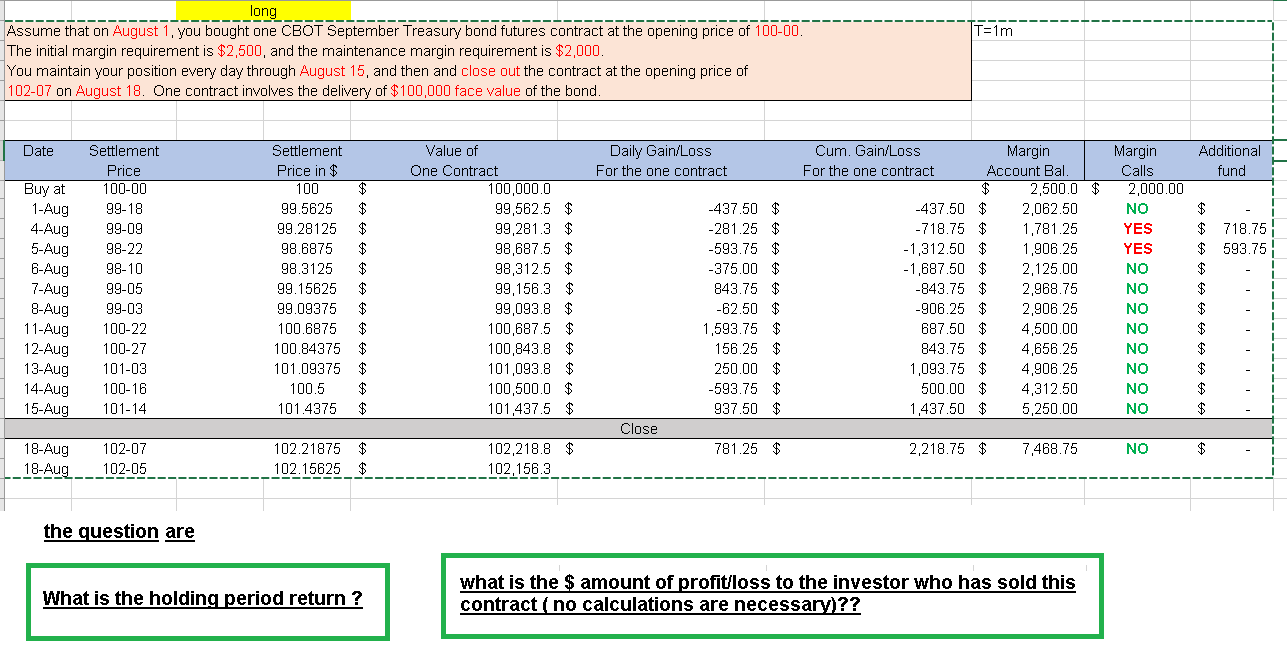Image resolution: width=1287 pixels, height=664 pixels.
Task: Click daily gain '843.75' in 7-Aug row
Action: coord(734,289)
